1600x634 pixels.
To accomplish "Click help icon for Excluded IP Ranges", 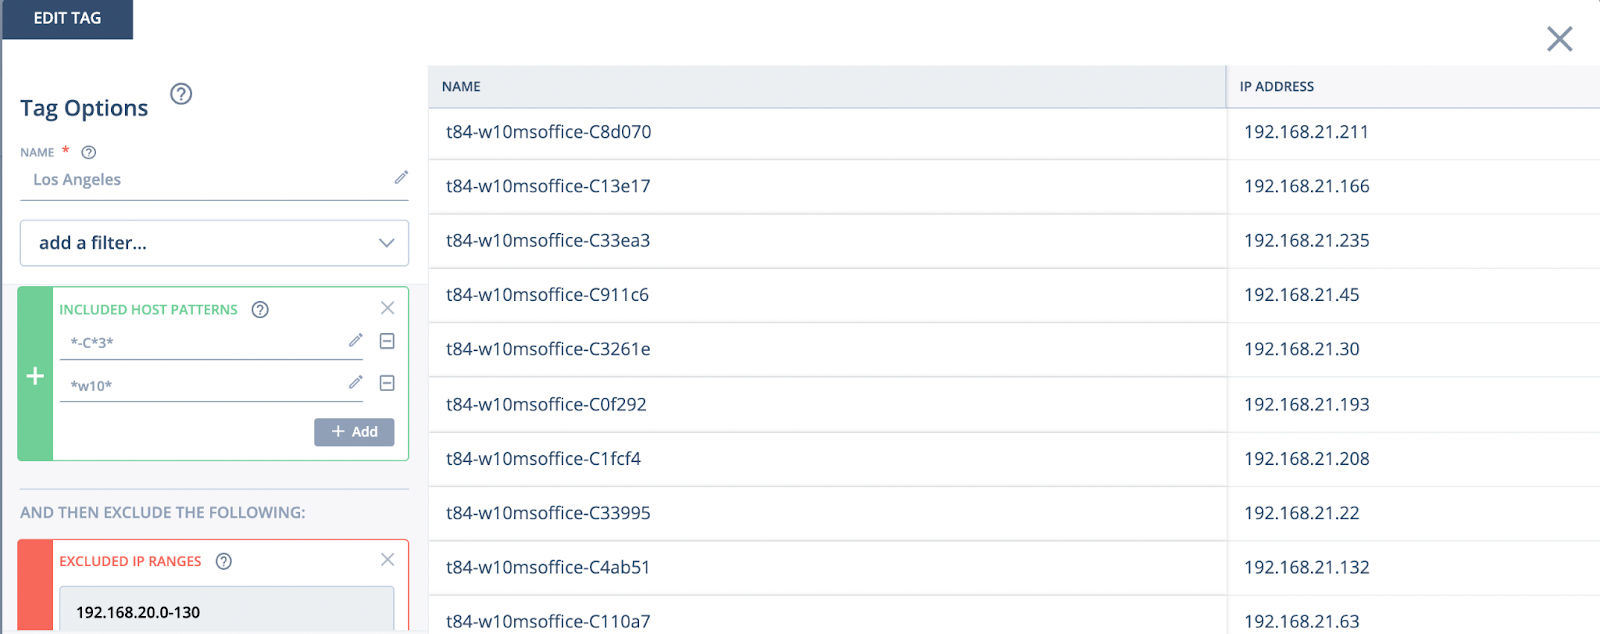I will pos(224,561).
